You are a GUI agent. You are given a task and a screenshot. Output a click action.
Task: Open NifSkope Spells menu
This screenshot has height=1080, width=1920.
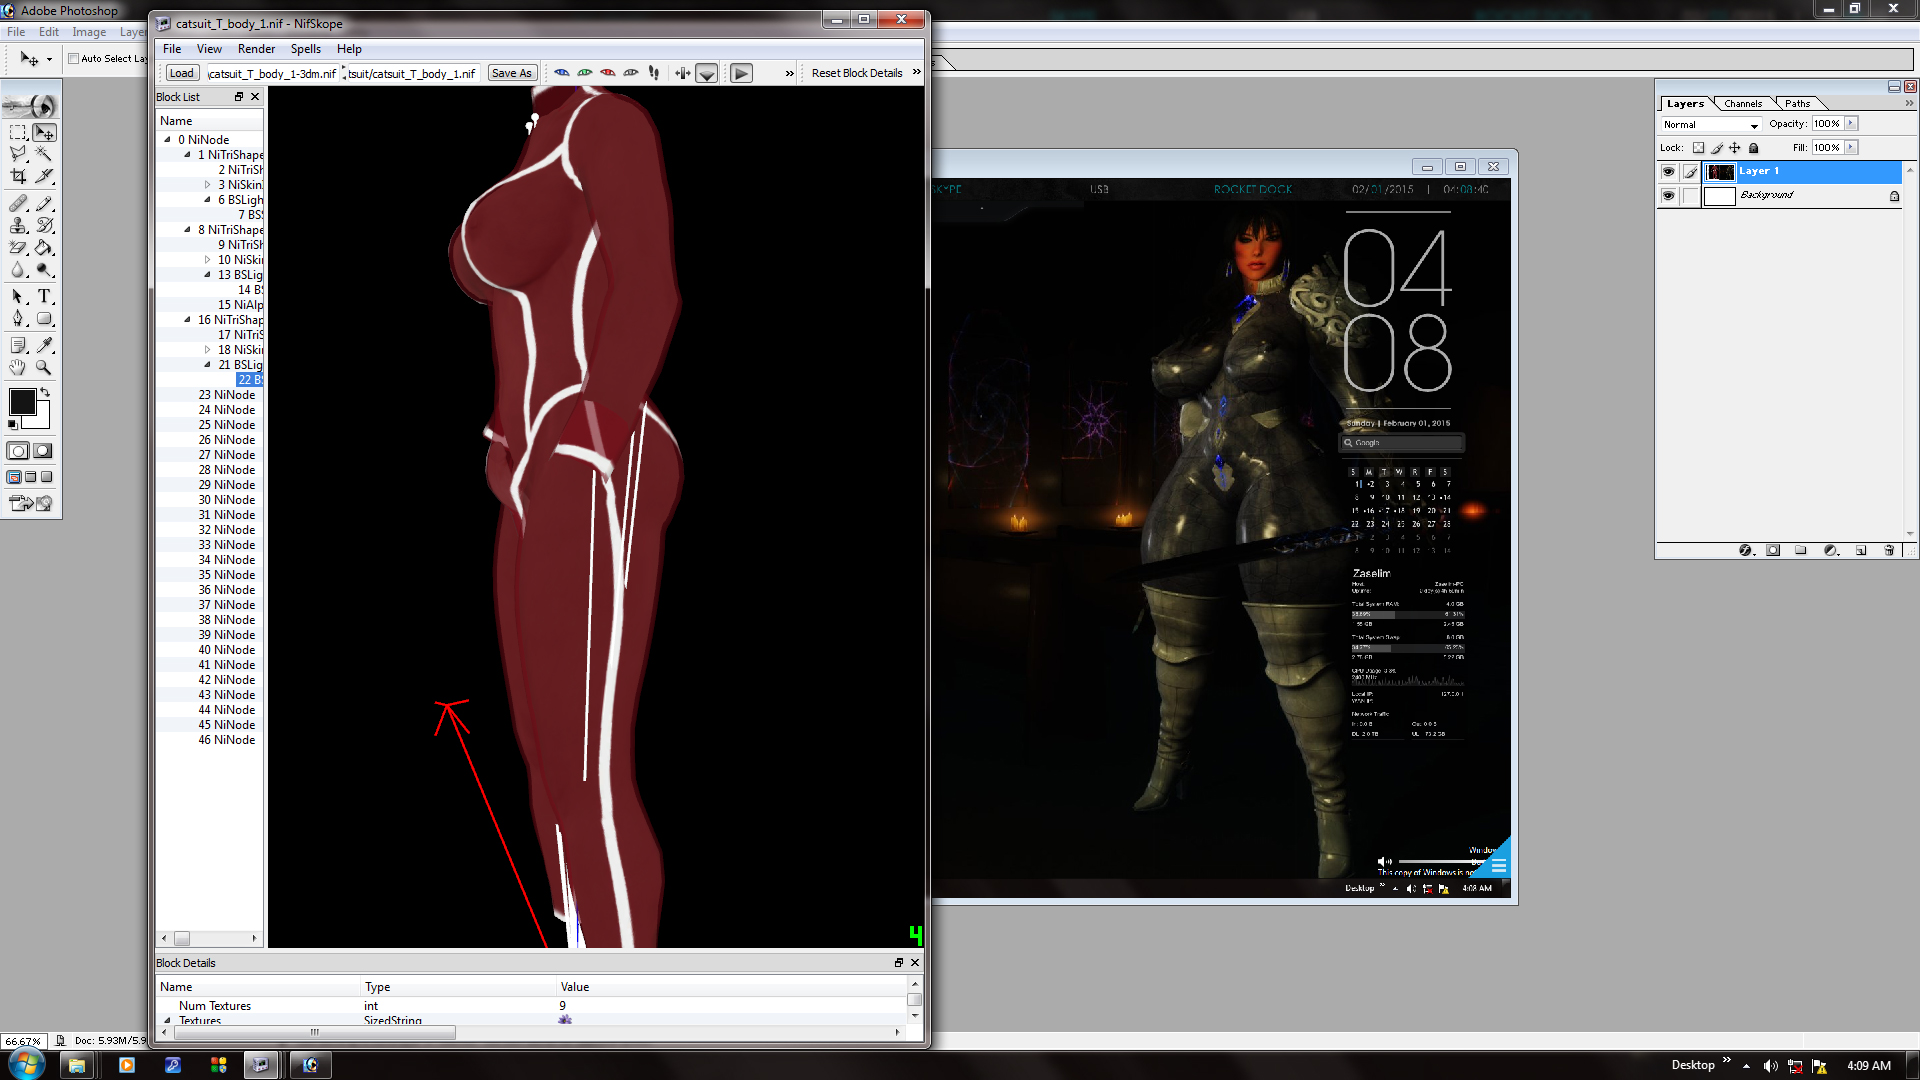pyautogui.click(x=306, y=49)
